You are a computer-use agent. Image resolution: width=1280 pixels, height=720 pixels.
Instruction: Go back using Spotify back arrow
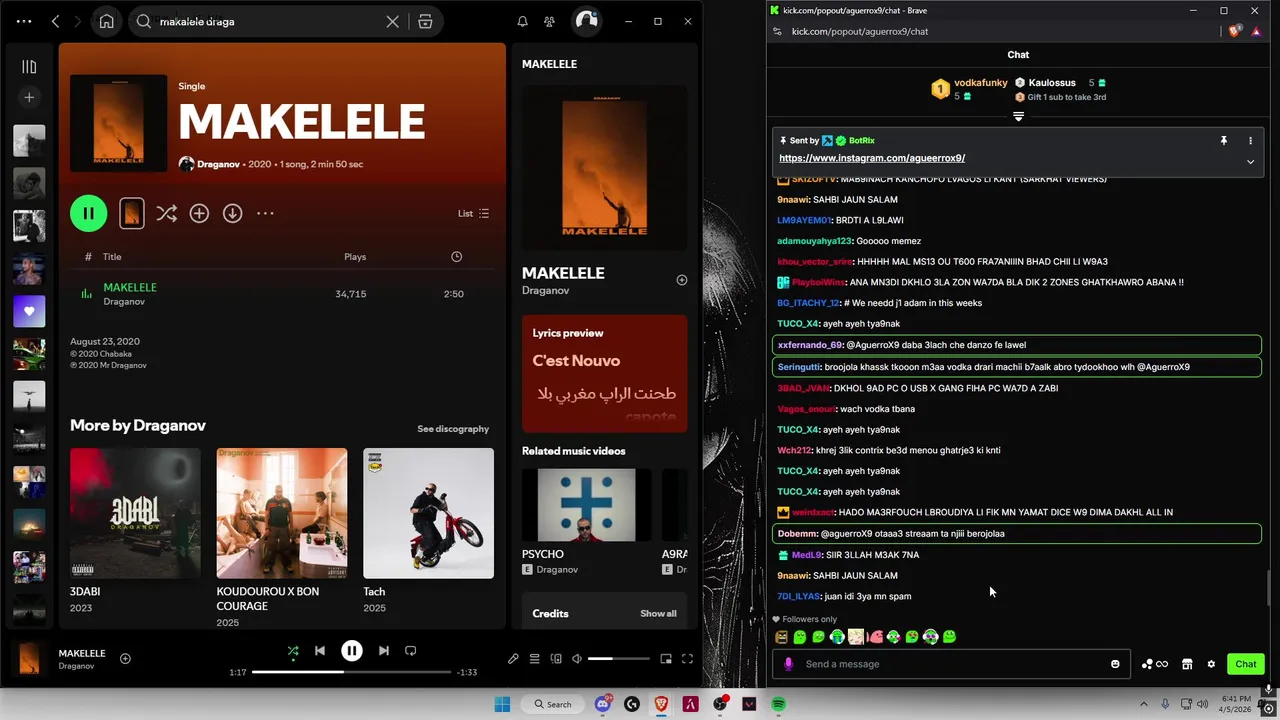[x=55, y=21]
